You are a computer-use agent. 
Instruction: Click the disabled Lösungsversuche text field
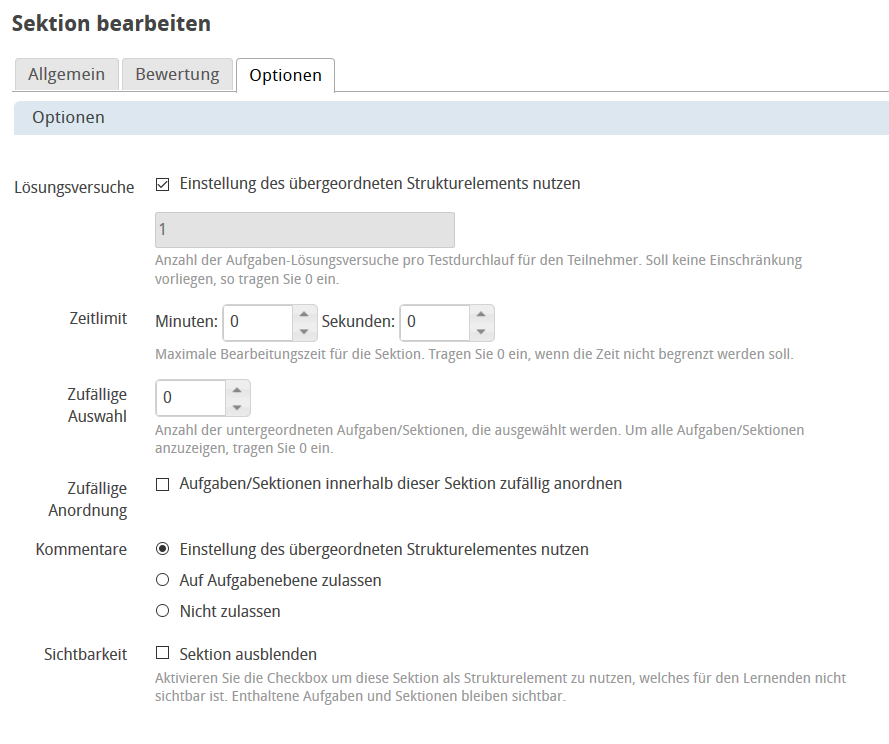click(305, 230)
